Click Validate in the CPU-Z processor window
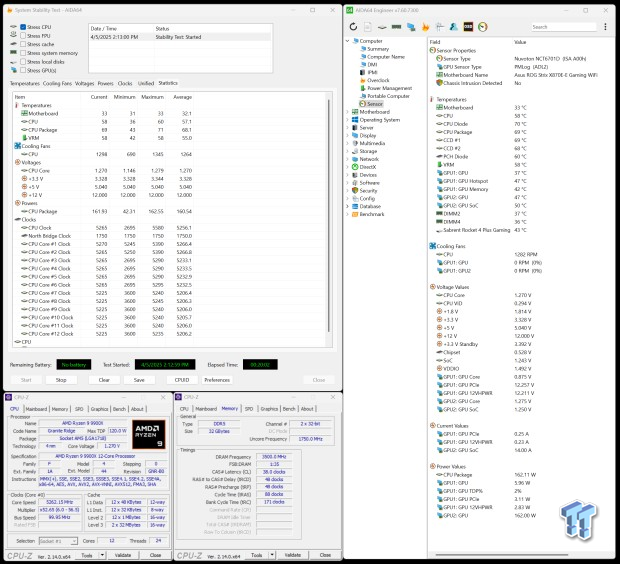Image resolution: width=620 pixels, height=564 pixels. (123, 555)
